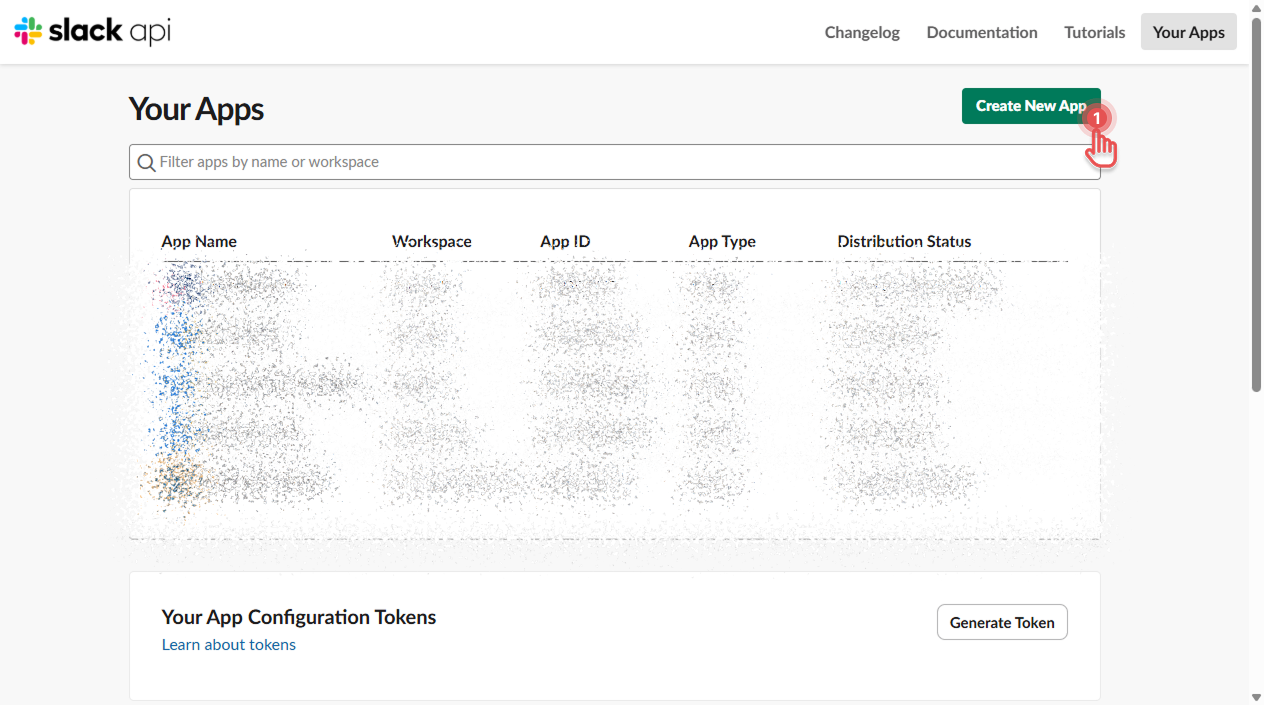Click the Workspace column header
The height and width of the screenshot is (705, 1264).
pyautogui.click(x=432, y=241)
